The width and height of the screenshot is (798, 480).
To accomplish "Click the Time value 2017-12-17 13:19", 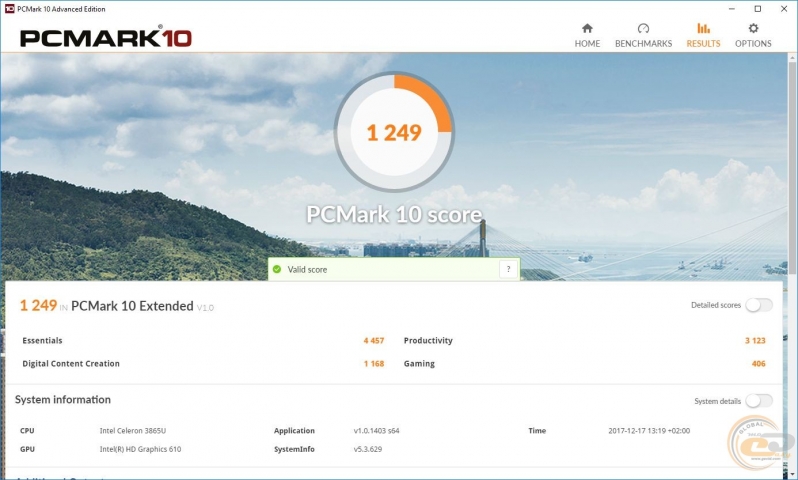I will tap(649, 431).
